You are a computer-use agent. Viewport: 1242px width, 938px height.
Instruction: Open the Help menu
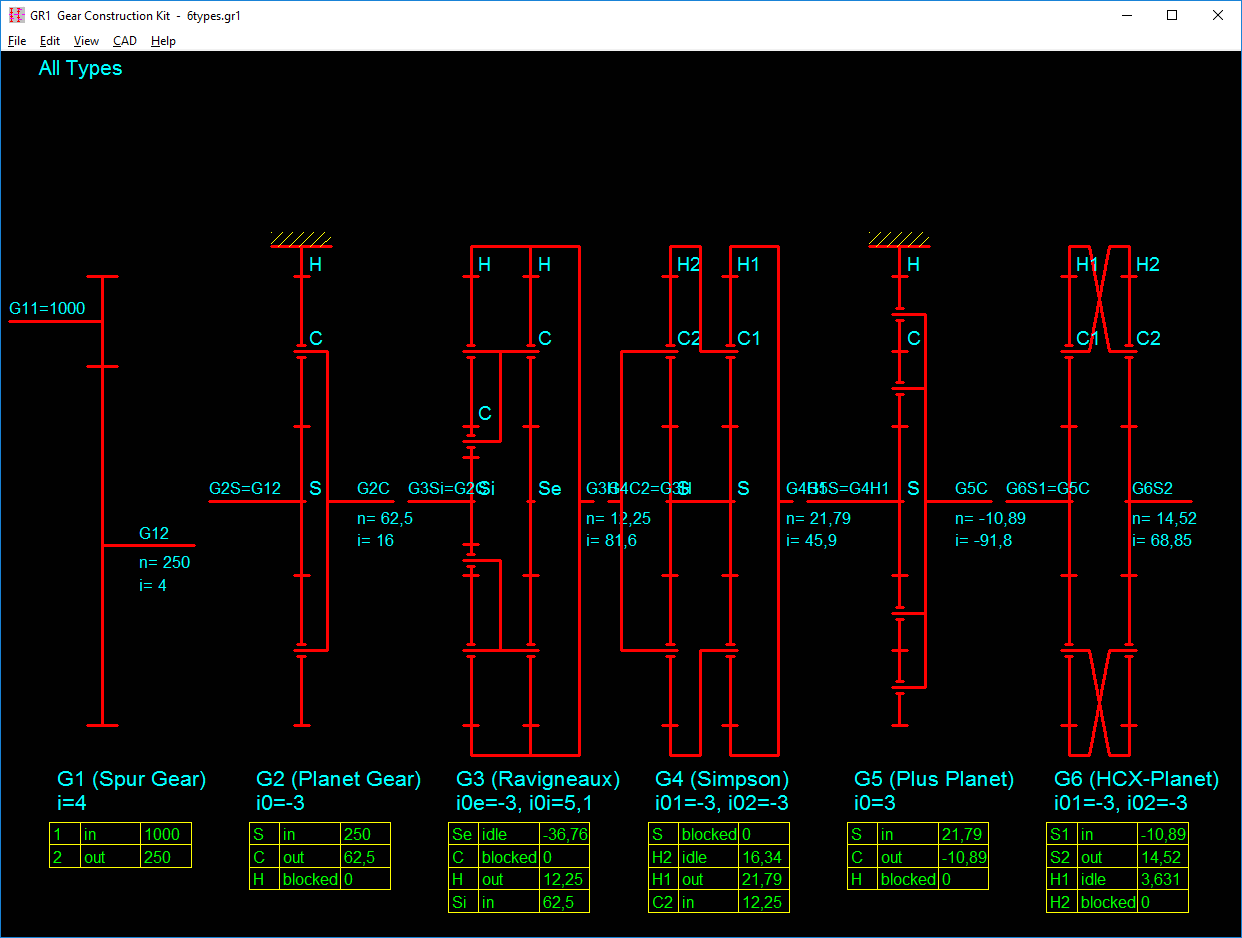point(163,41)
